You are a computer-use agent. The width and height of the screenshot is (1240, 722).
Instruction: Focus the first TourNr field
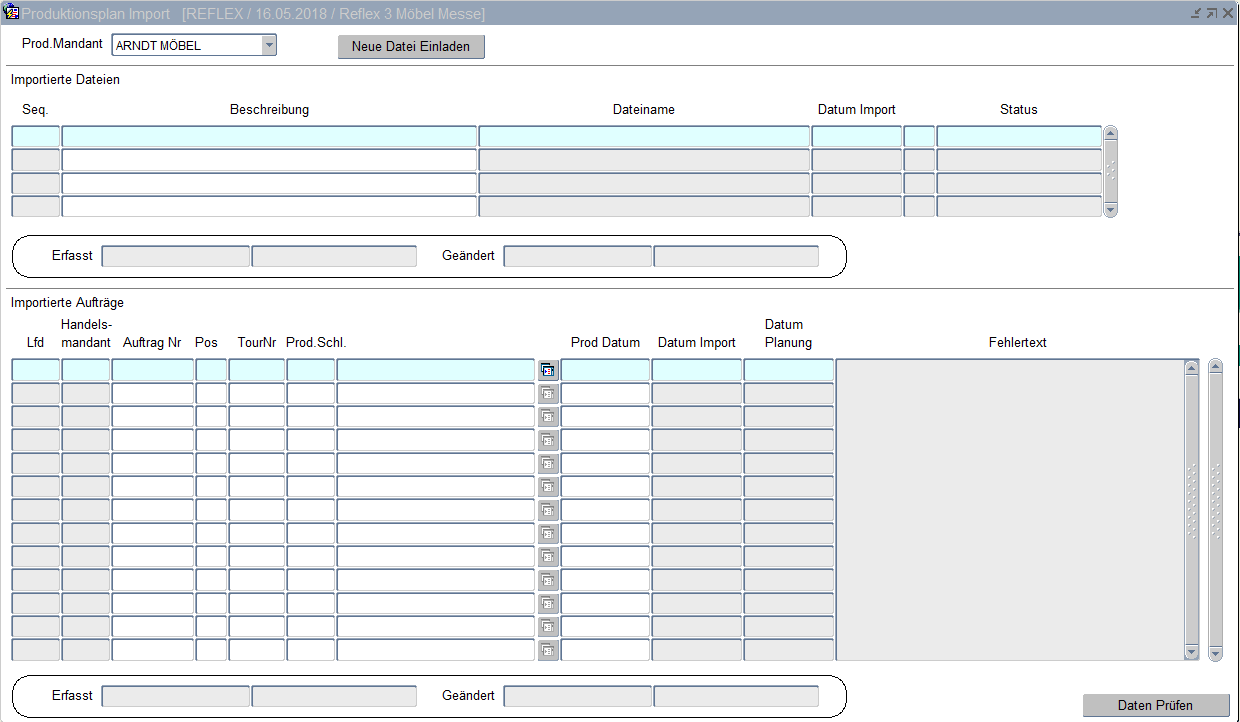(256, 370)
